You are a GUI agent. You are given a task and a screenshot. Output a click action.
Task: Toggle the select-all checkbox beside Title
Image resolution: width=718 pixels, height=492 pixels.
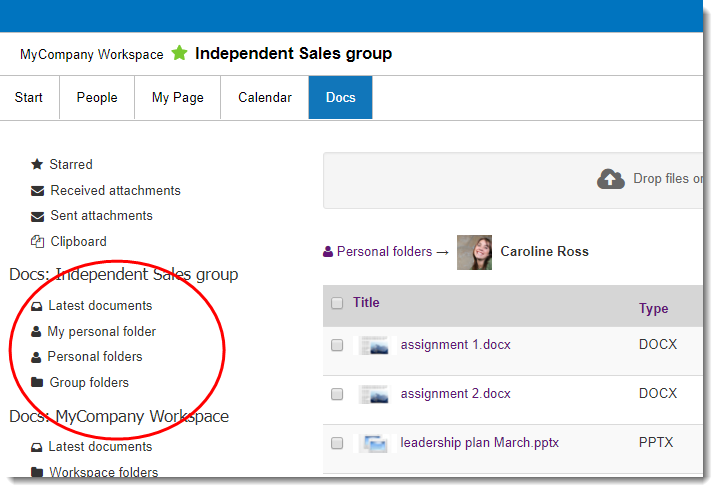coord(337,303)
